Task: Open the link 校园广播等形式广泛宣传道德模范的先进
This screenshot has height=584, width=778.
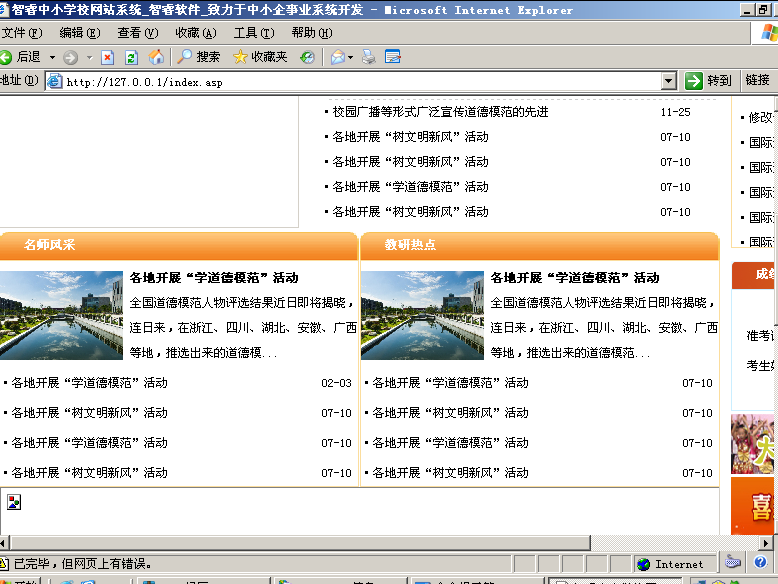Action: point(440,112)
